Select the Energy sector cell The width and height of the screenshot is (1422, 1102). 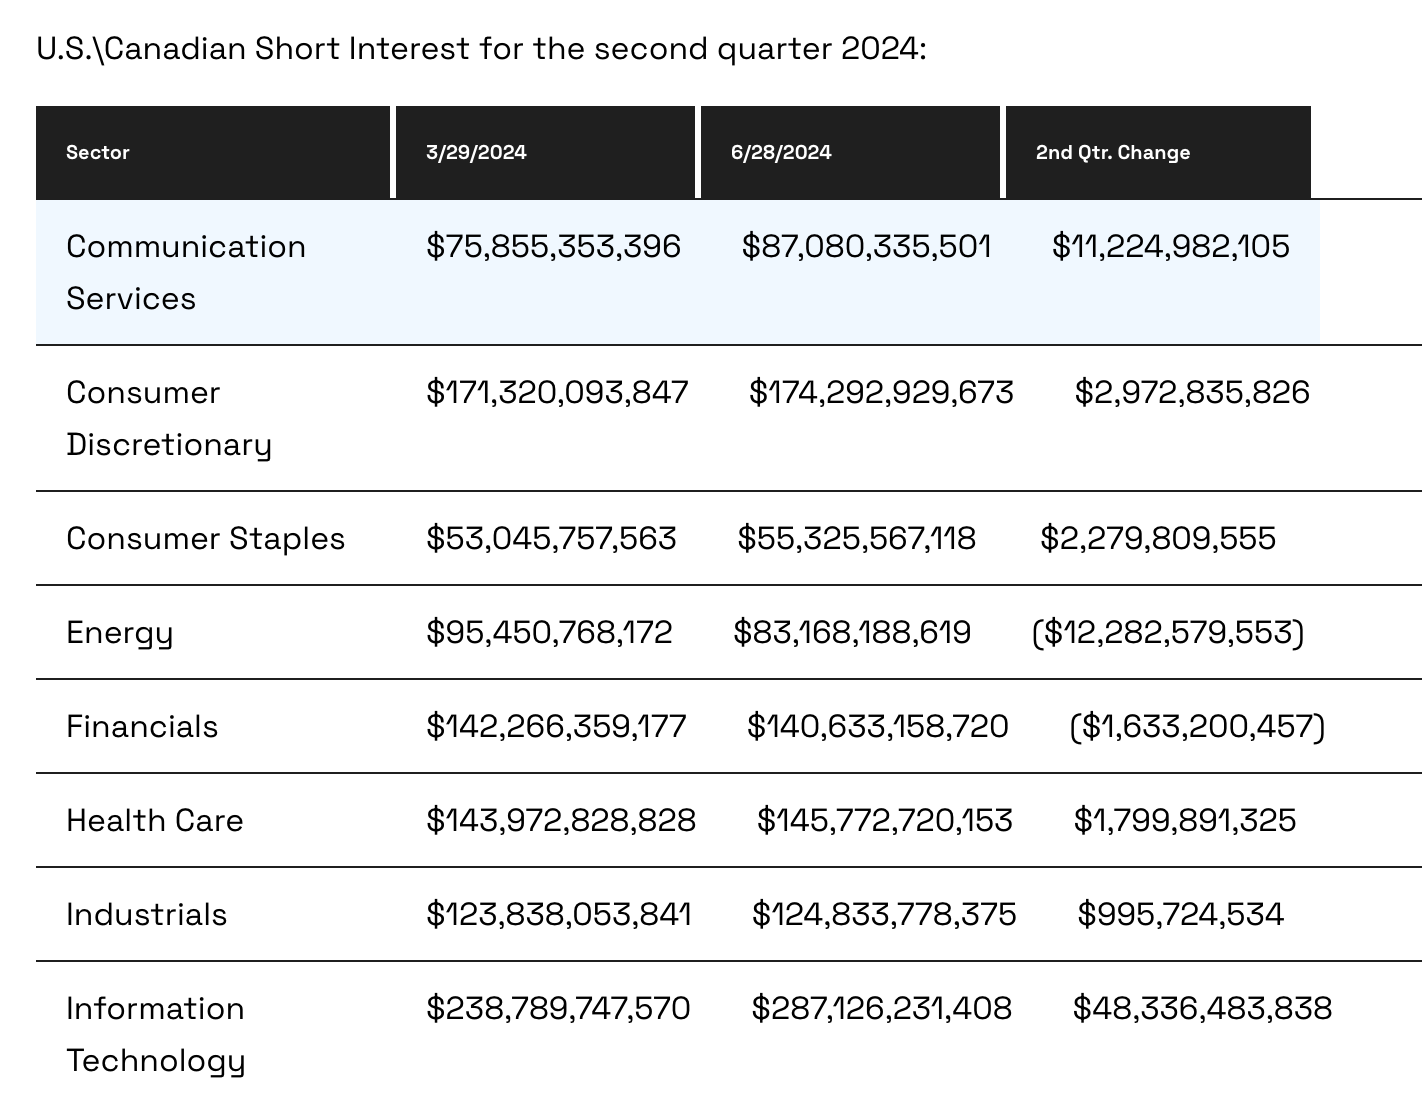point(119,633)
